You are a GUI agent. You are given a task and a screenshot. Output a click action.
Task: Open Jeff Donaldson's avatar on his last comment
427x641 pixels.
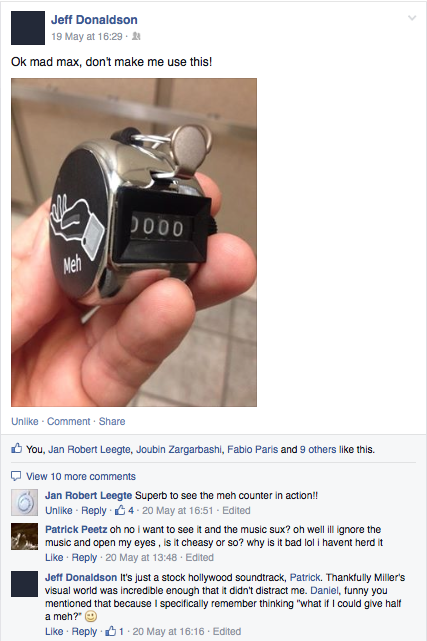[25, 584]
